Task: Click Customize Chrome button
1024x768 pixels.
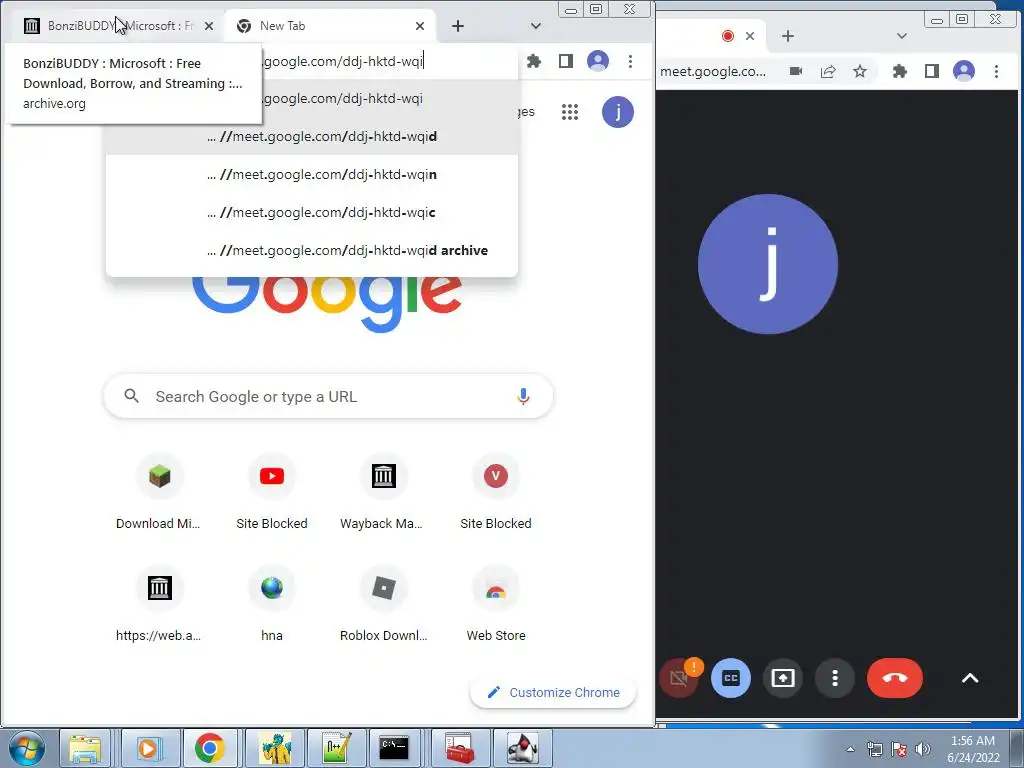Action: click(x=553, y=692)
